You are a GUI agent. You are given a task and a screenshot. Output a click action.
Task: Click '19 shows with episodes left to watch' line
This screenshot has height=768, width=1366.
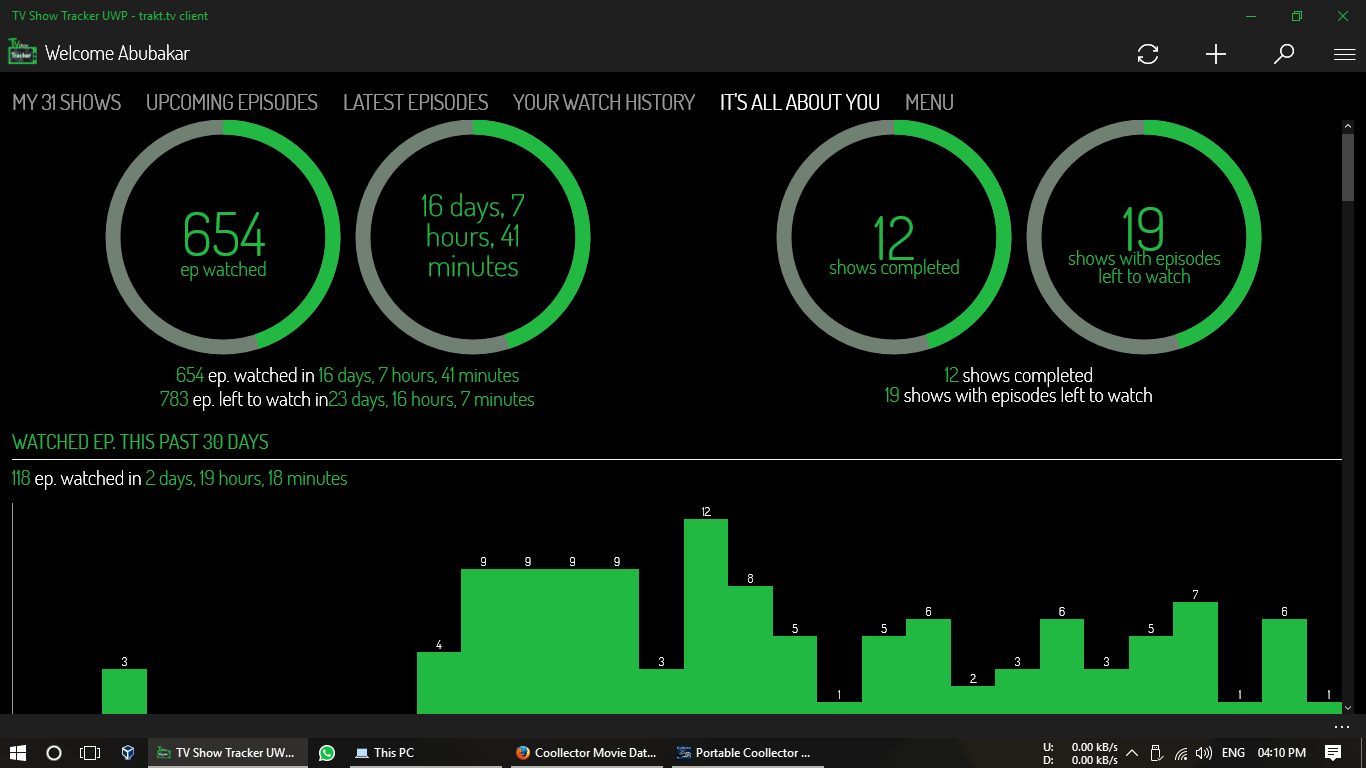1018,396
